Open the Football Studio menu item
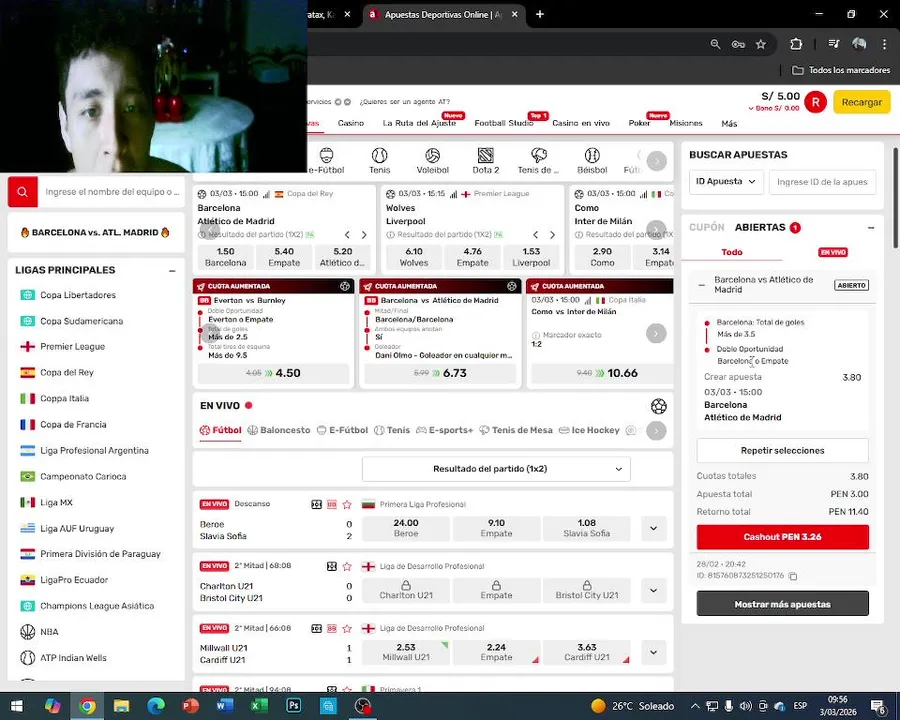900x720 pixels. coord(503,123)
